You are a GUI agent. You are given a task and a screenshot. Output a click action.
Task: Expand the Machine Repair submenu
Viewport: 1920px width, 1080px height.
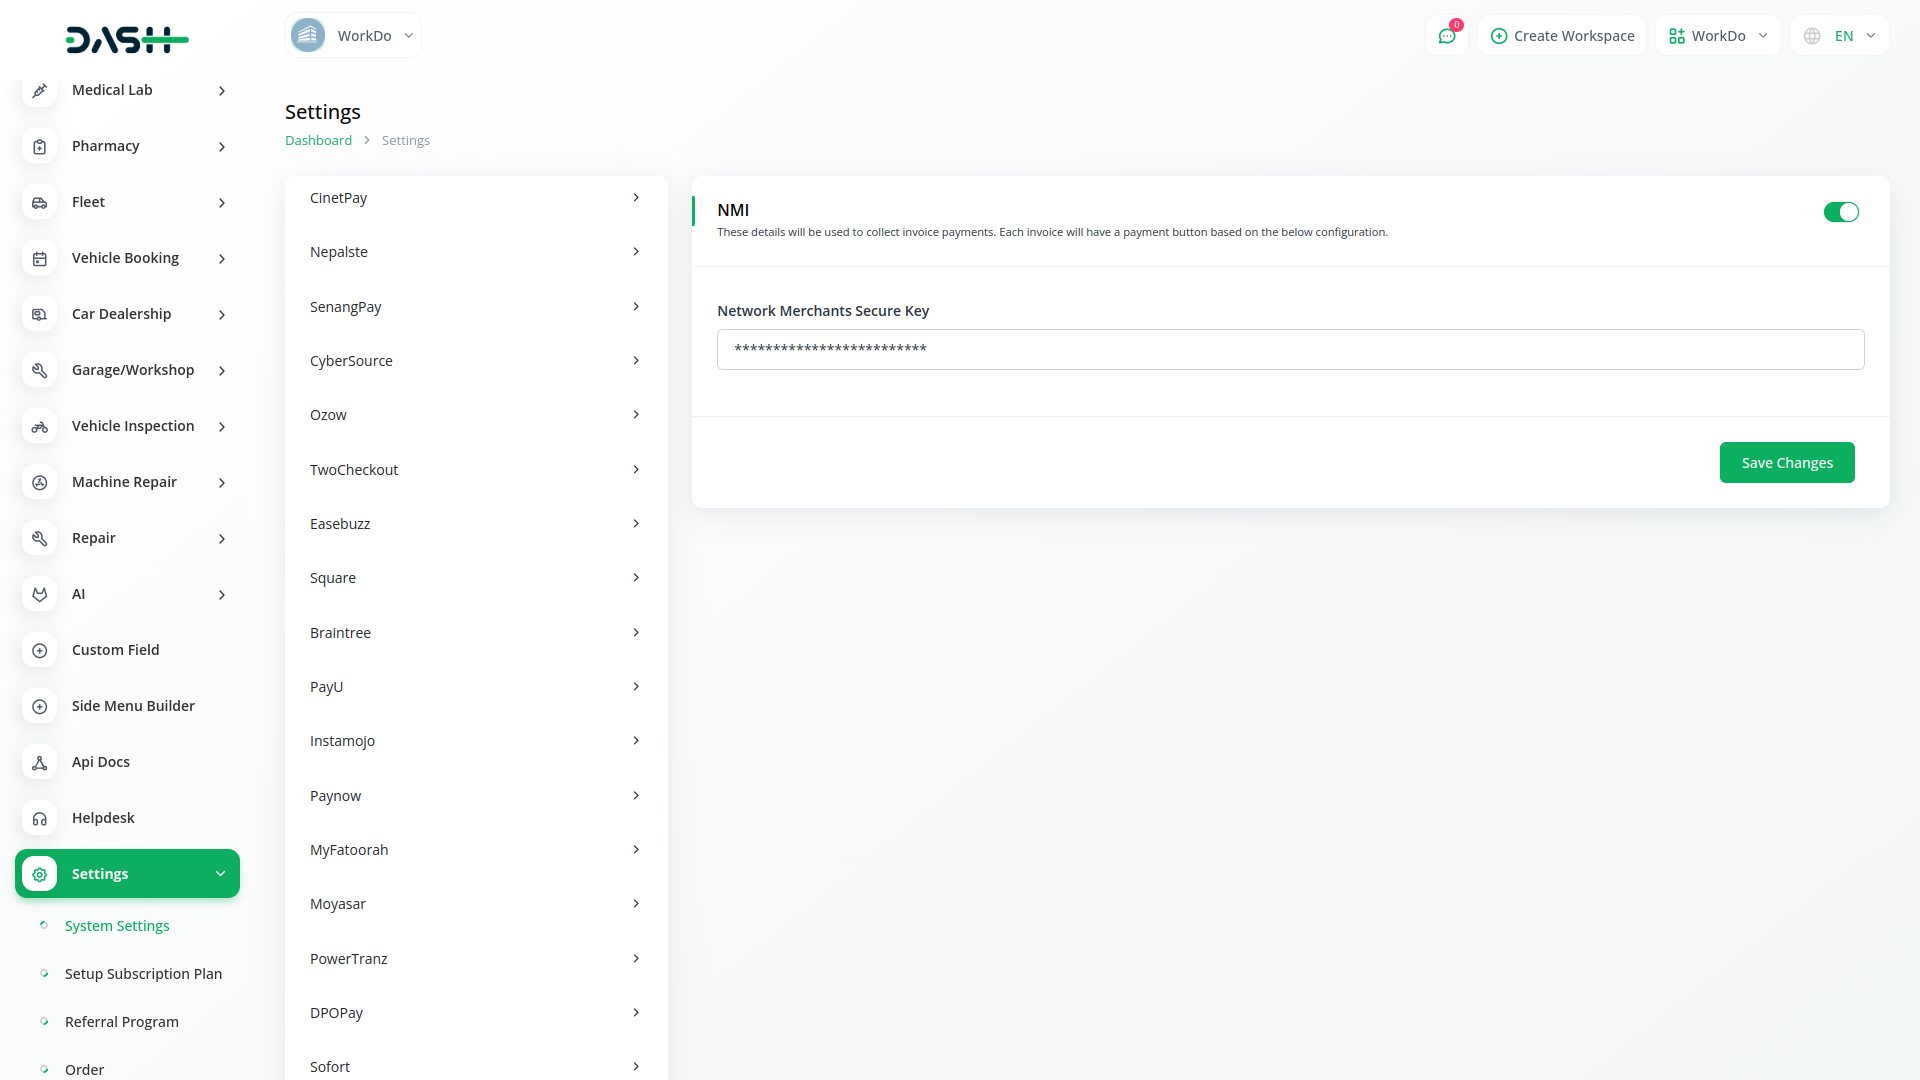(221, 483)
